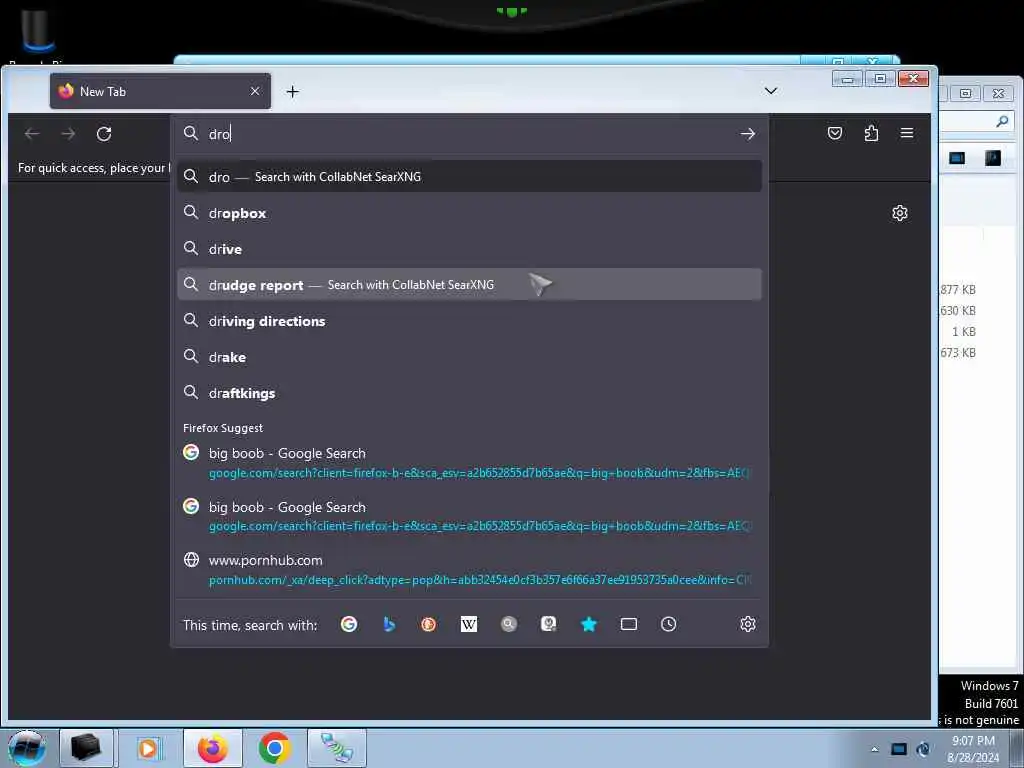Open search settings gear in the urlbar dropdown
The height and width of the screenshot is (768, 1024).
(748, 624)
